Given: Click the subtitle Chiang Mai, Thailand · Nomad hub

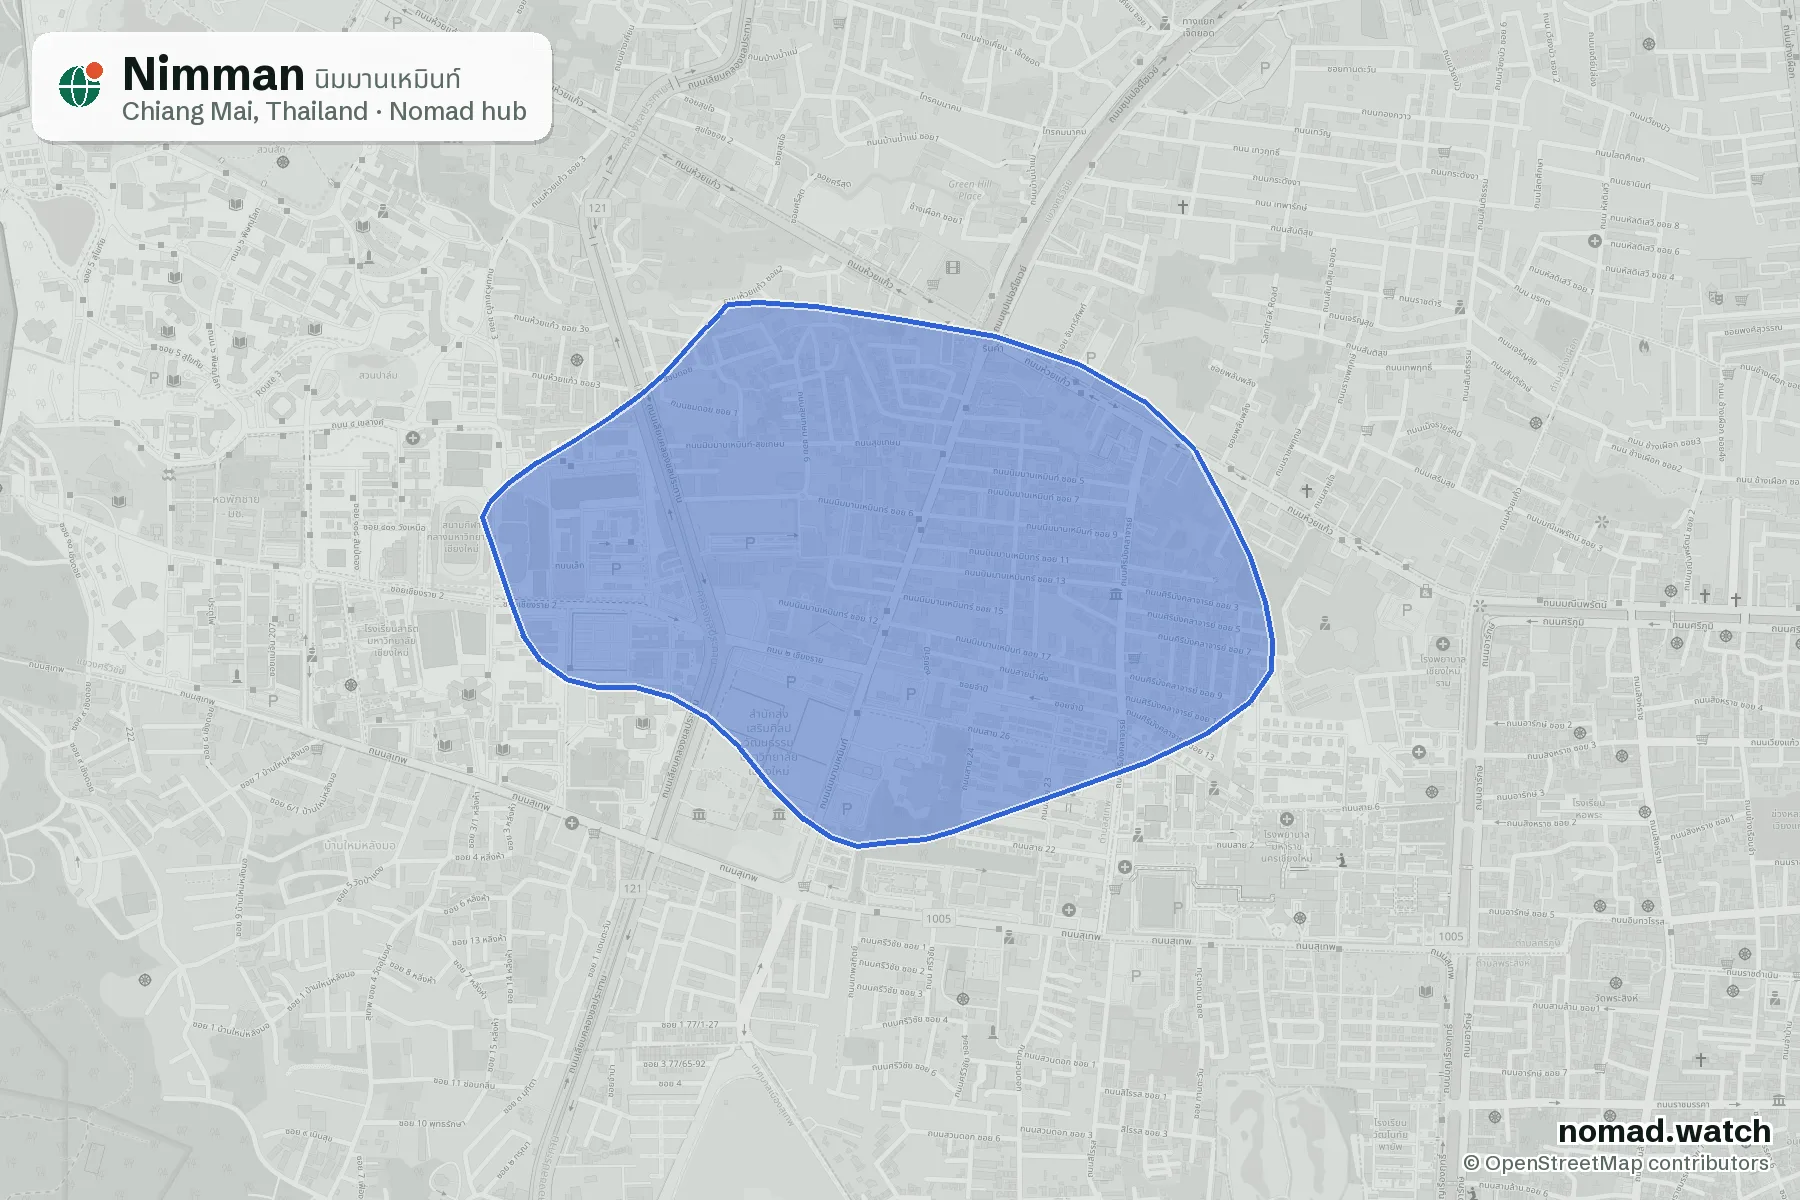Looking at the screenshot, I should tap(324, 111).
